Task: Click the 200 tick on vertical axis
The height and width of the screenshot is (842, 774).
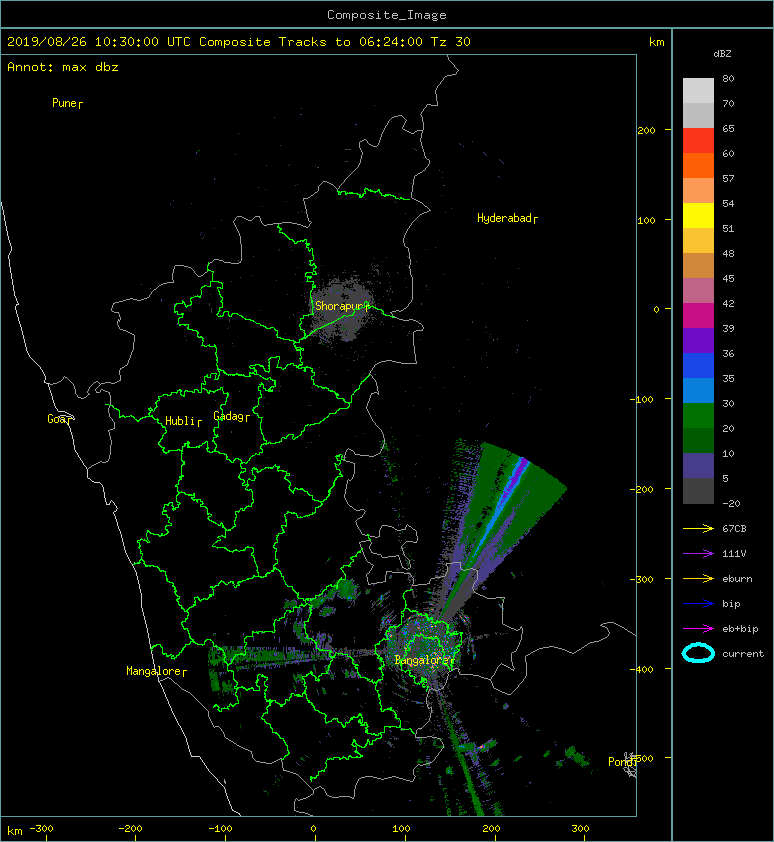Action: click(x=646, y=130)
